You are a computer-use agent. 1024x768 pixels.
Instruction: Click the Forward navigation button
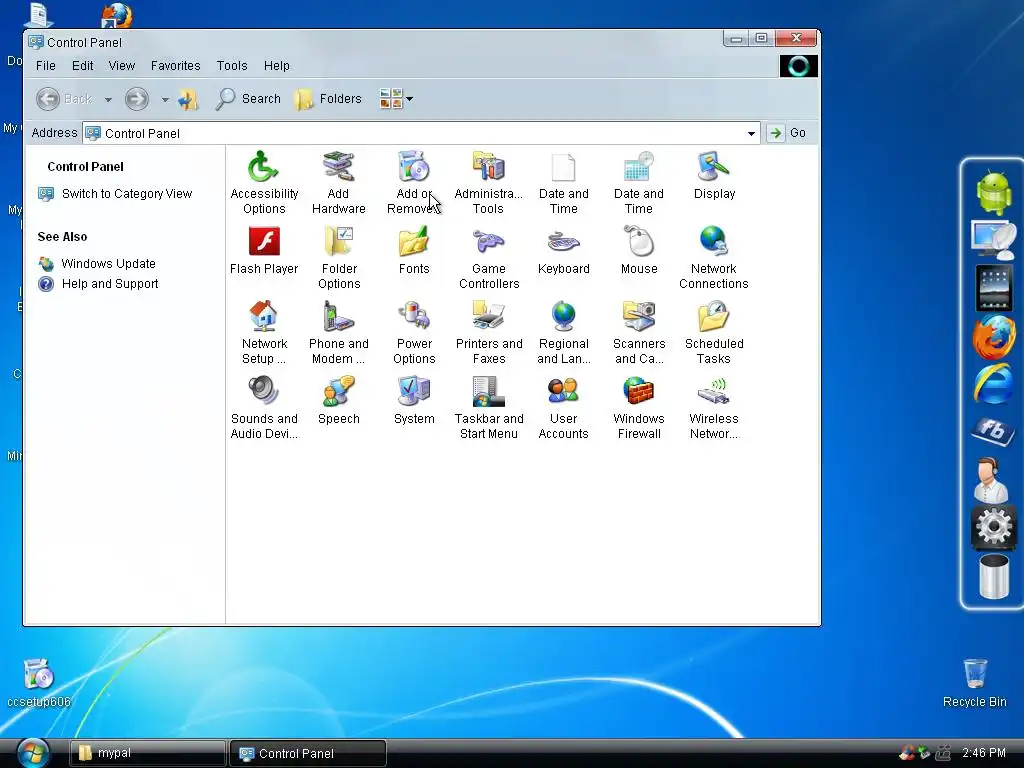tap(136, 99)
